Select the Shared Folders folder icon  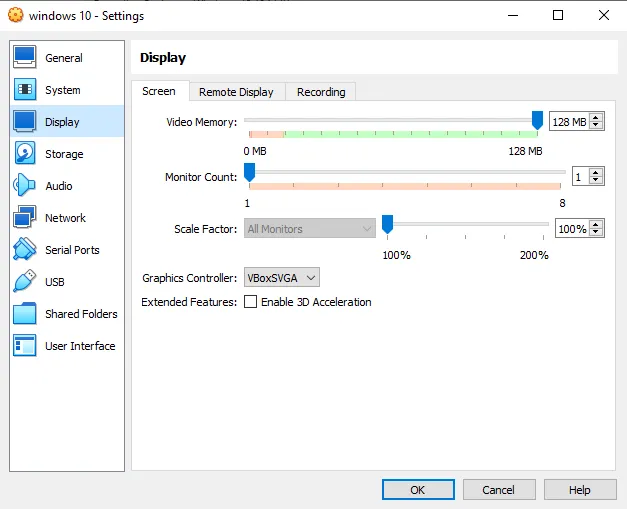[x=24, y=313]
